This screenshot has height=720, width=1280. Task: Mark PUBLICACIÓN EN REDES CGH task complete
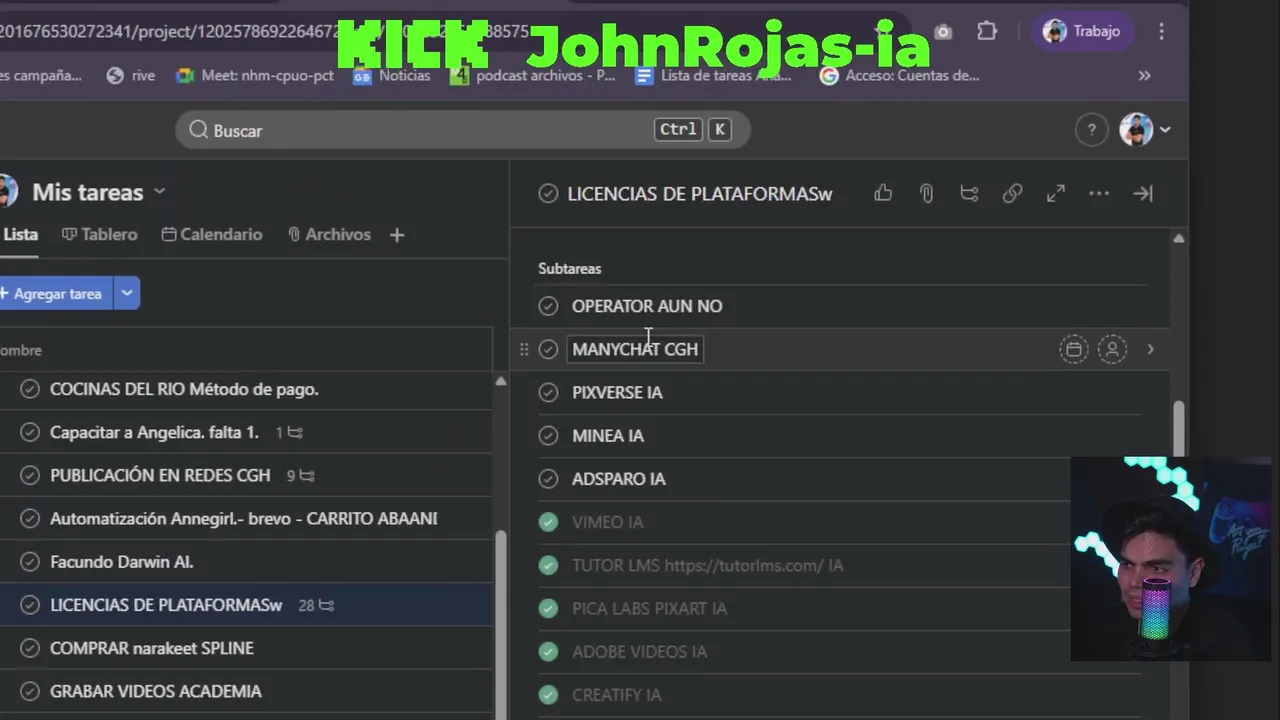(30, 475)
